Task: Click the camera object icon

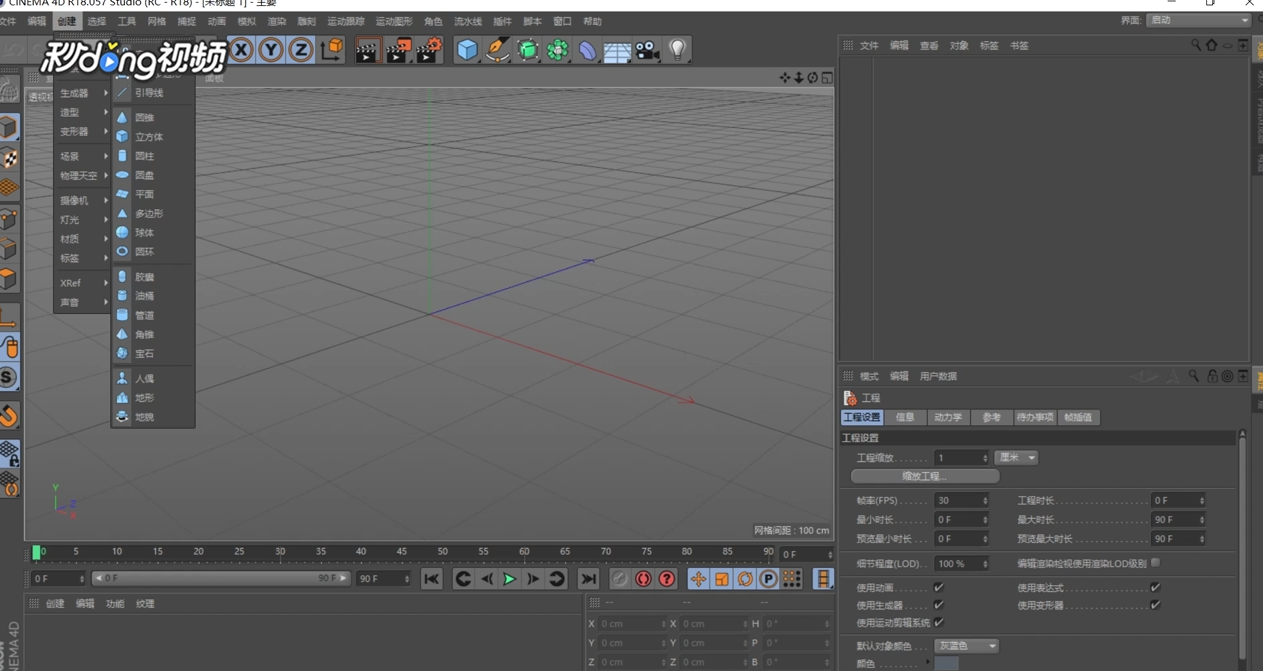Action: click(647, 50)
